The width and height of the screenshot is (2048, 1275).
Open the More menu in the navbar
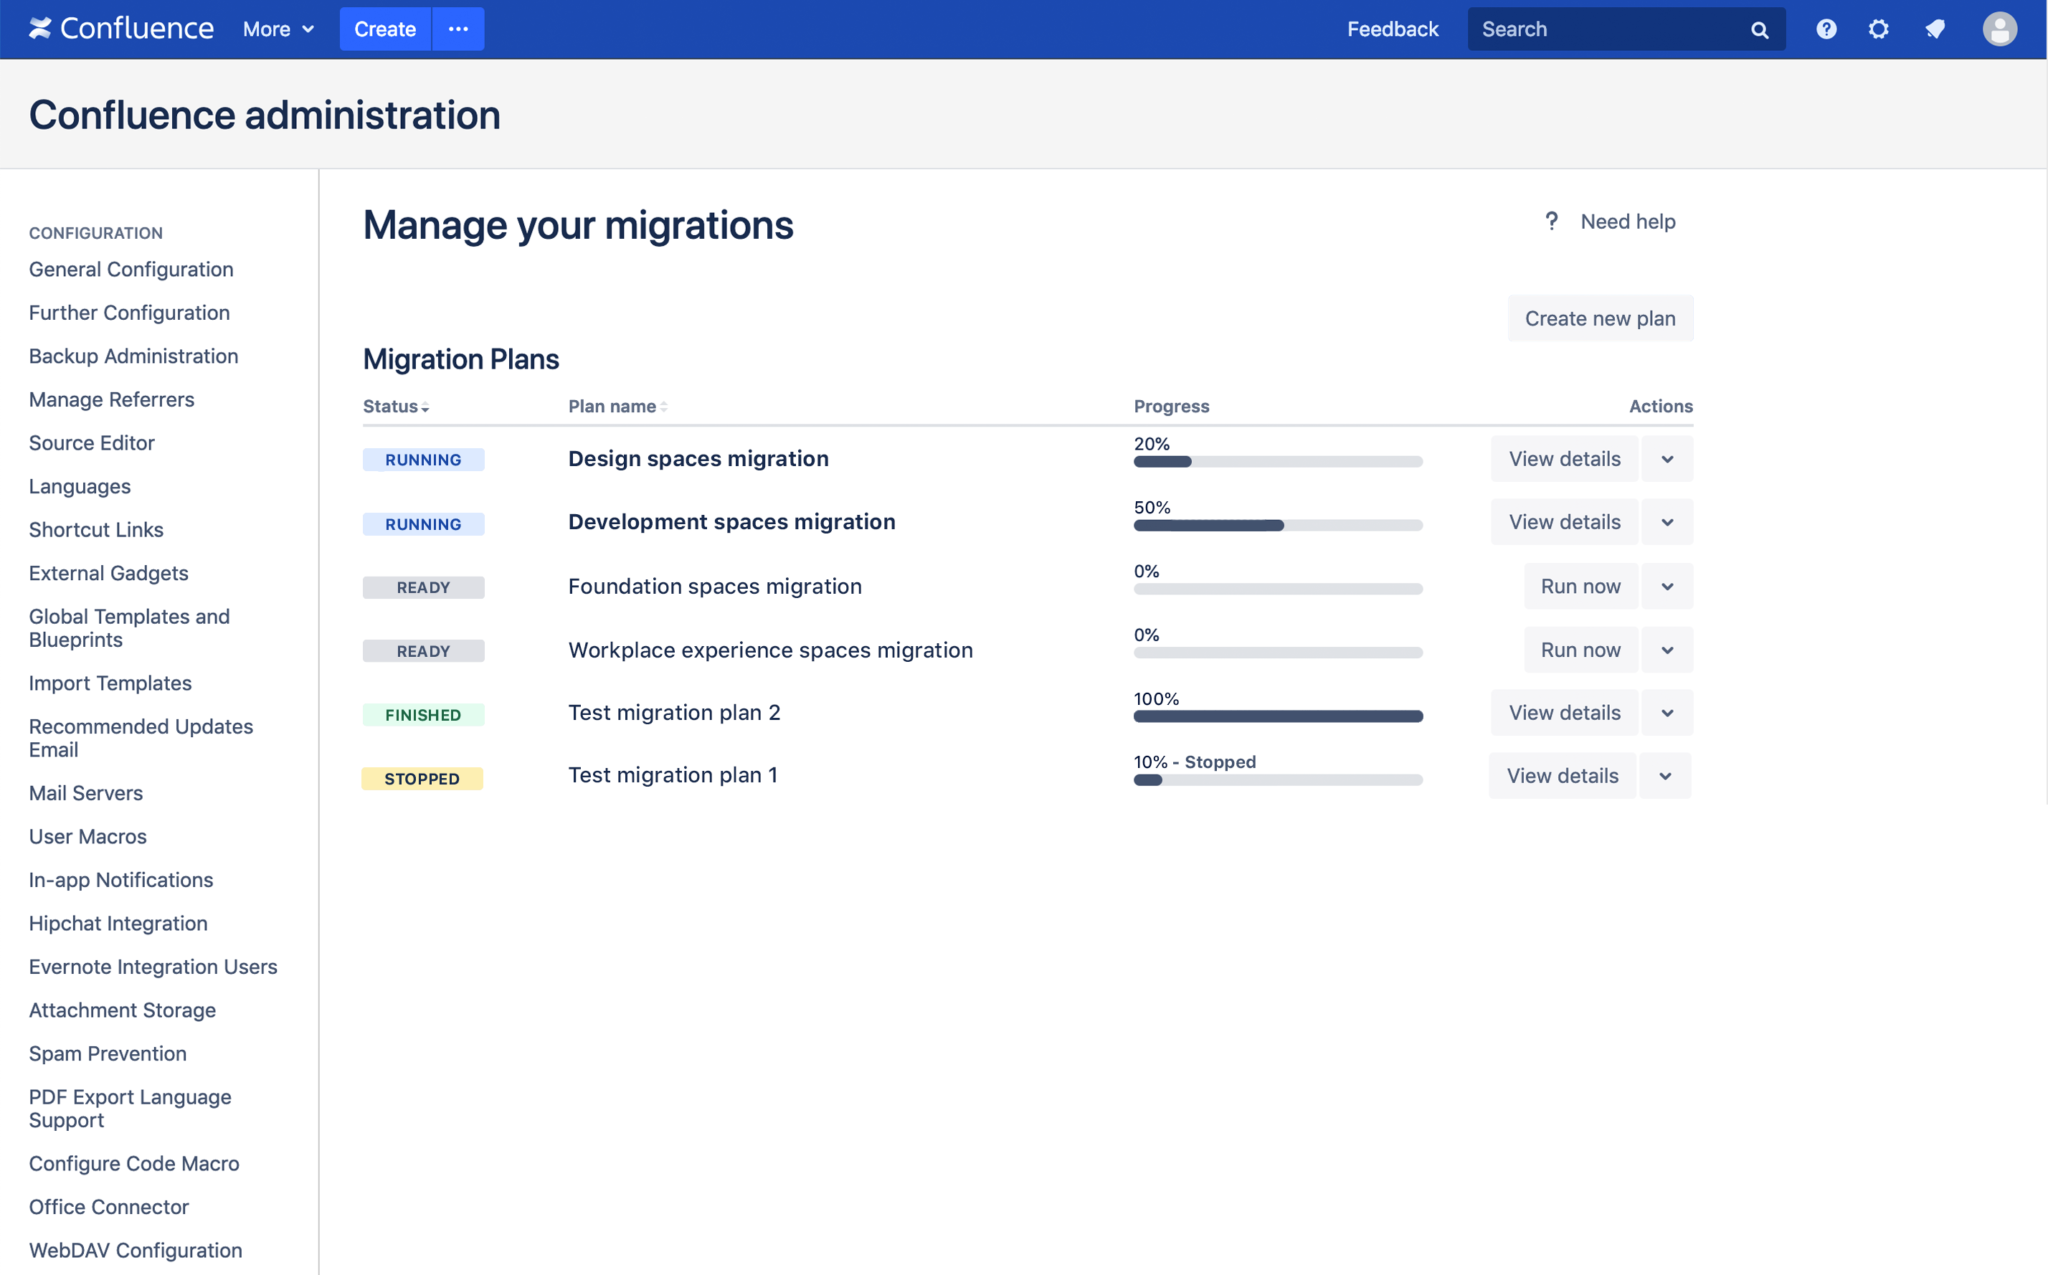tap(277, 29)
